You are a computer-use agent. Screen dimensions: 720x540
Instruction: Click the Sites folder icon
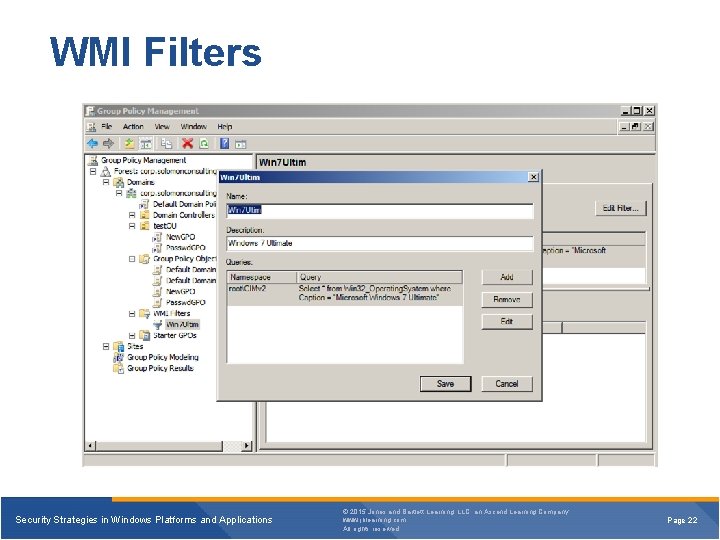point(118,346)
